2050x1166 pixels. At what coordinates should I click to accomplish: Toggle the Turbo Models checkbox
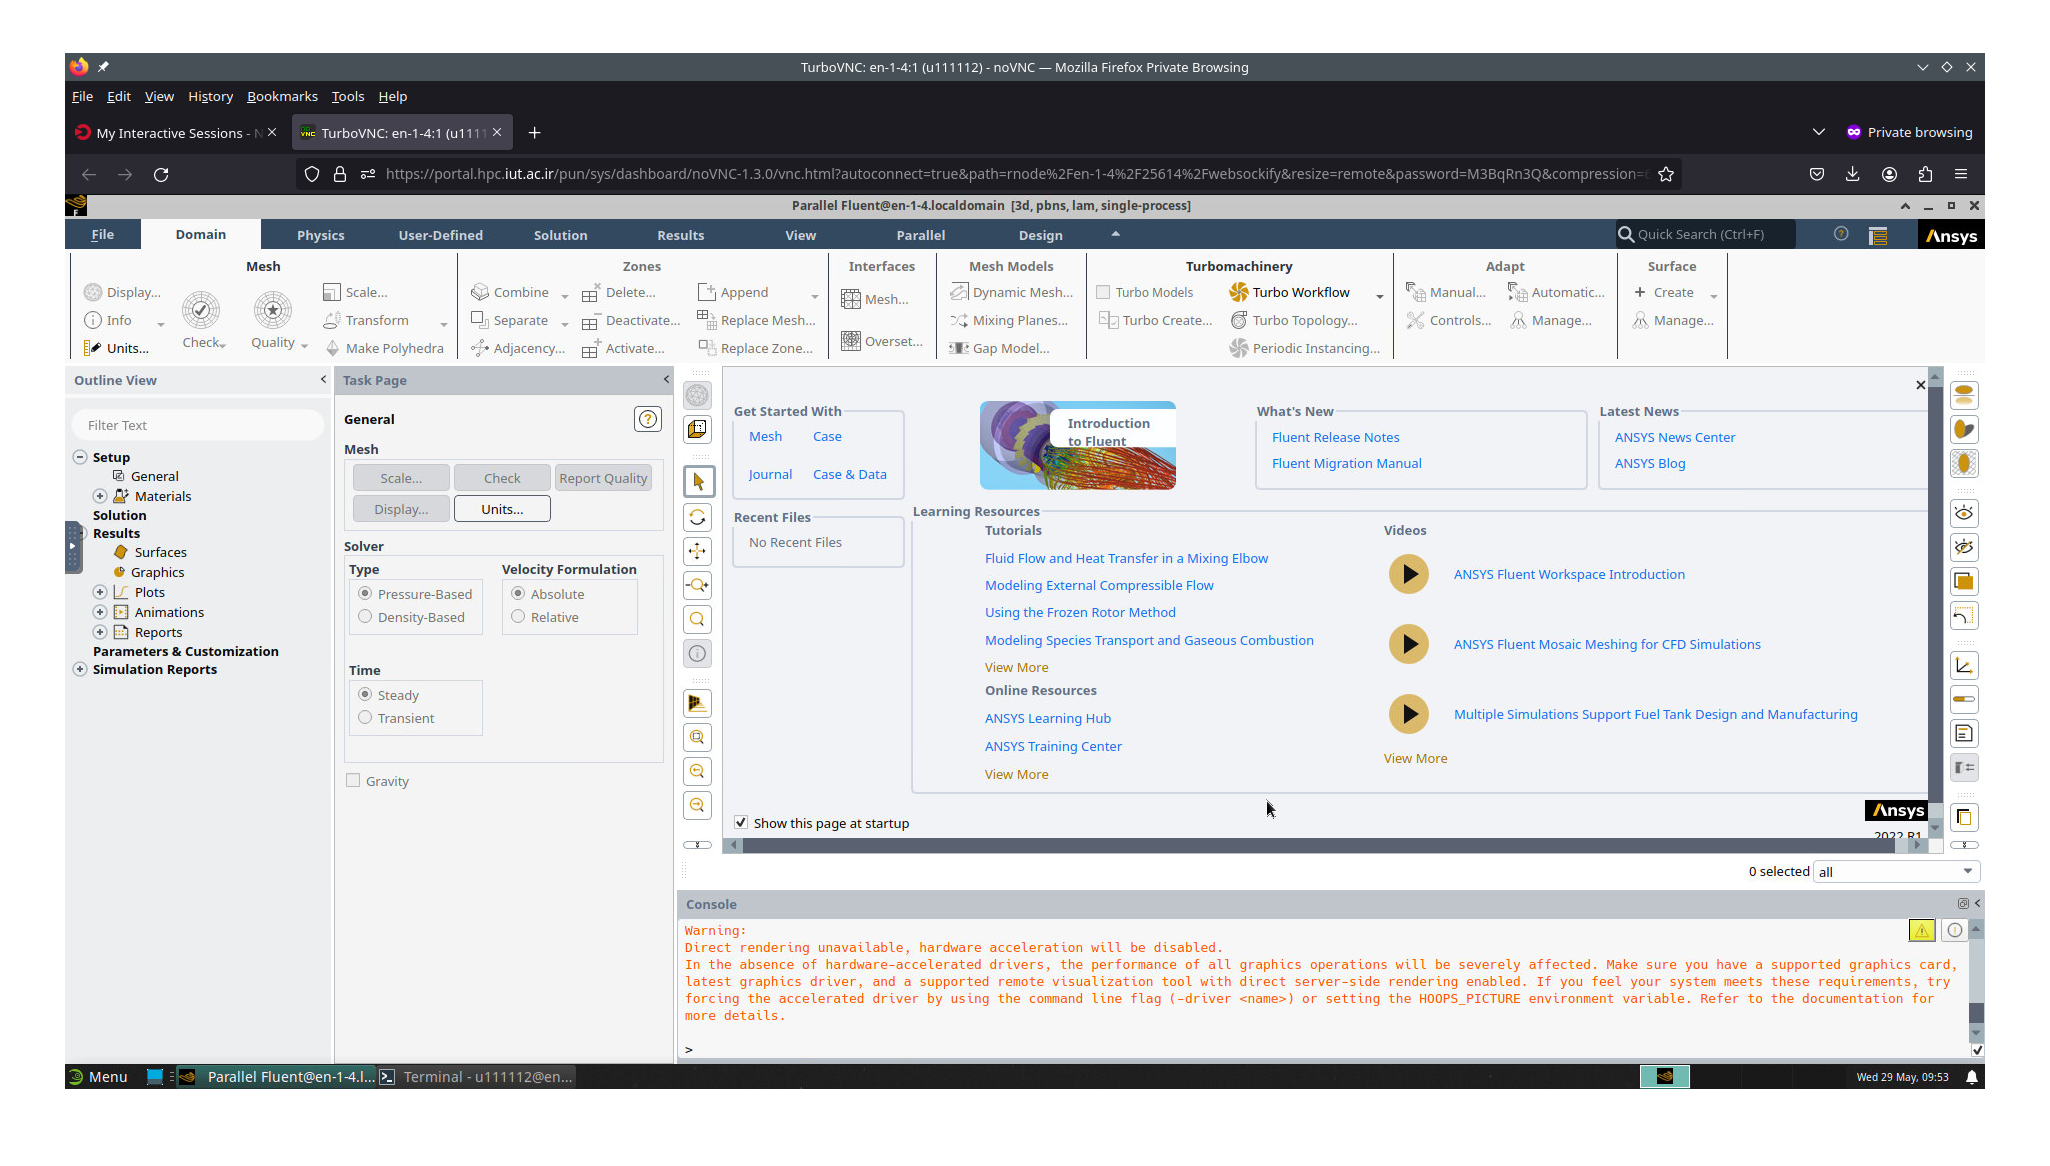click(x=1103, y=292)
